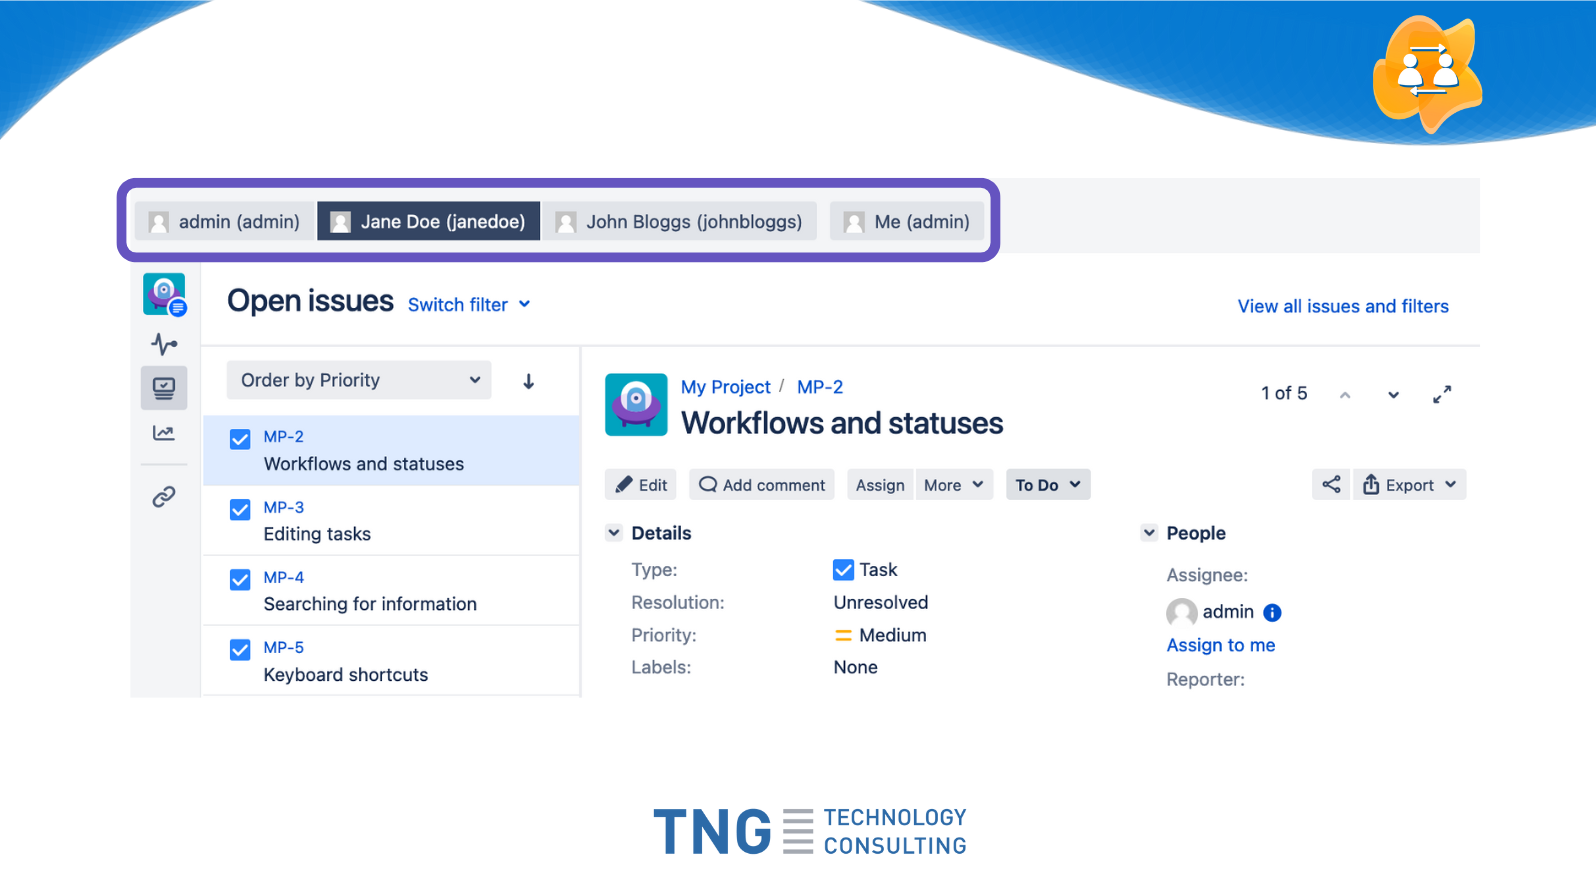The height and width of the screenshot is (896, 1596).
Task: Click the Labels value None
Action: point(856,668)
